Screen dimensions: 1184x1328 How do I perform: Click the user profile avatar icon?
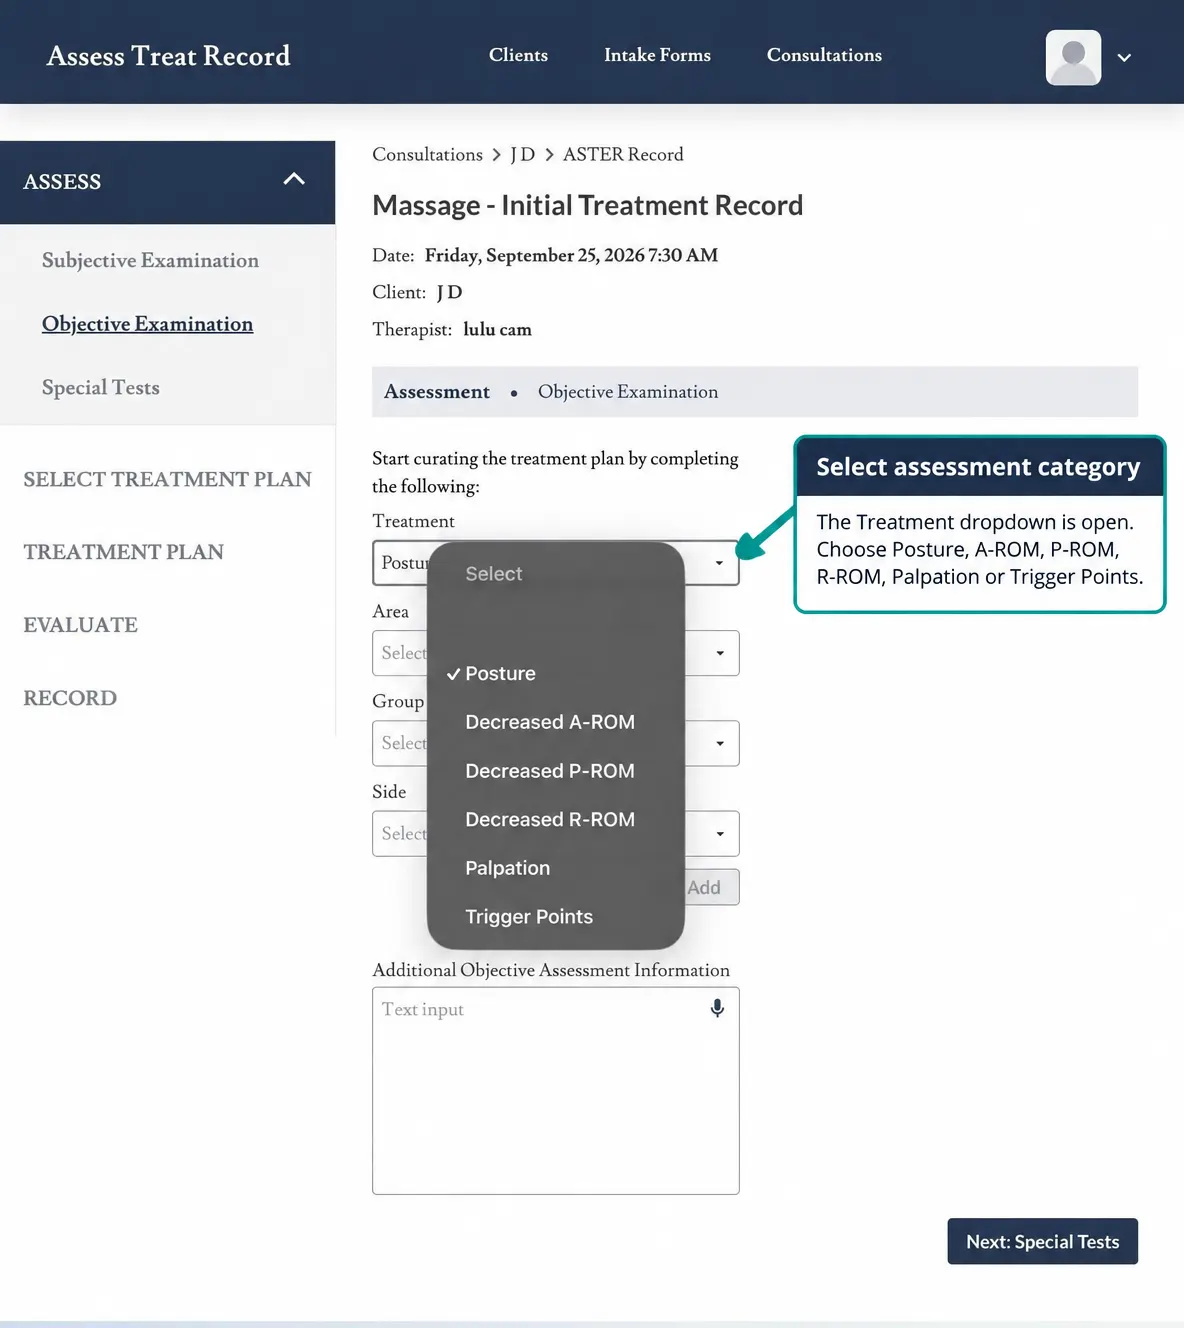1073,57
